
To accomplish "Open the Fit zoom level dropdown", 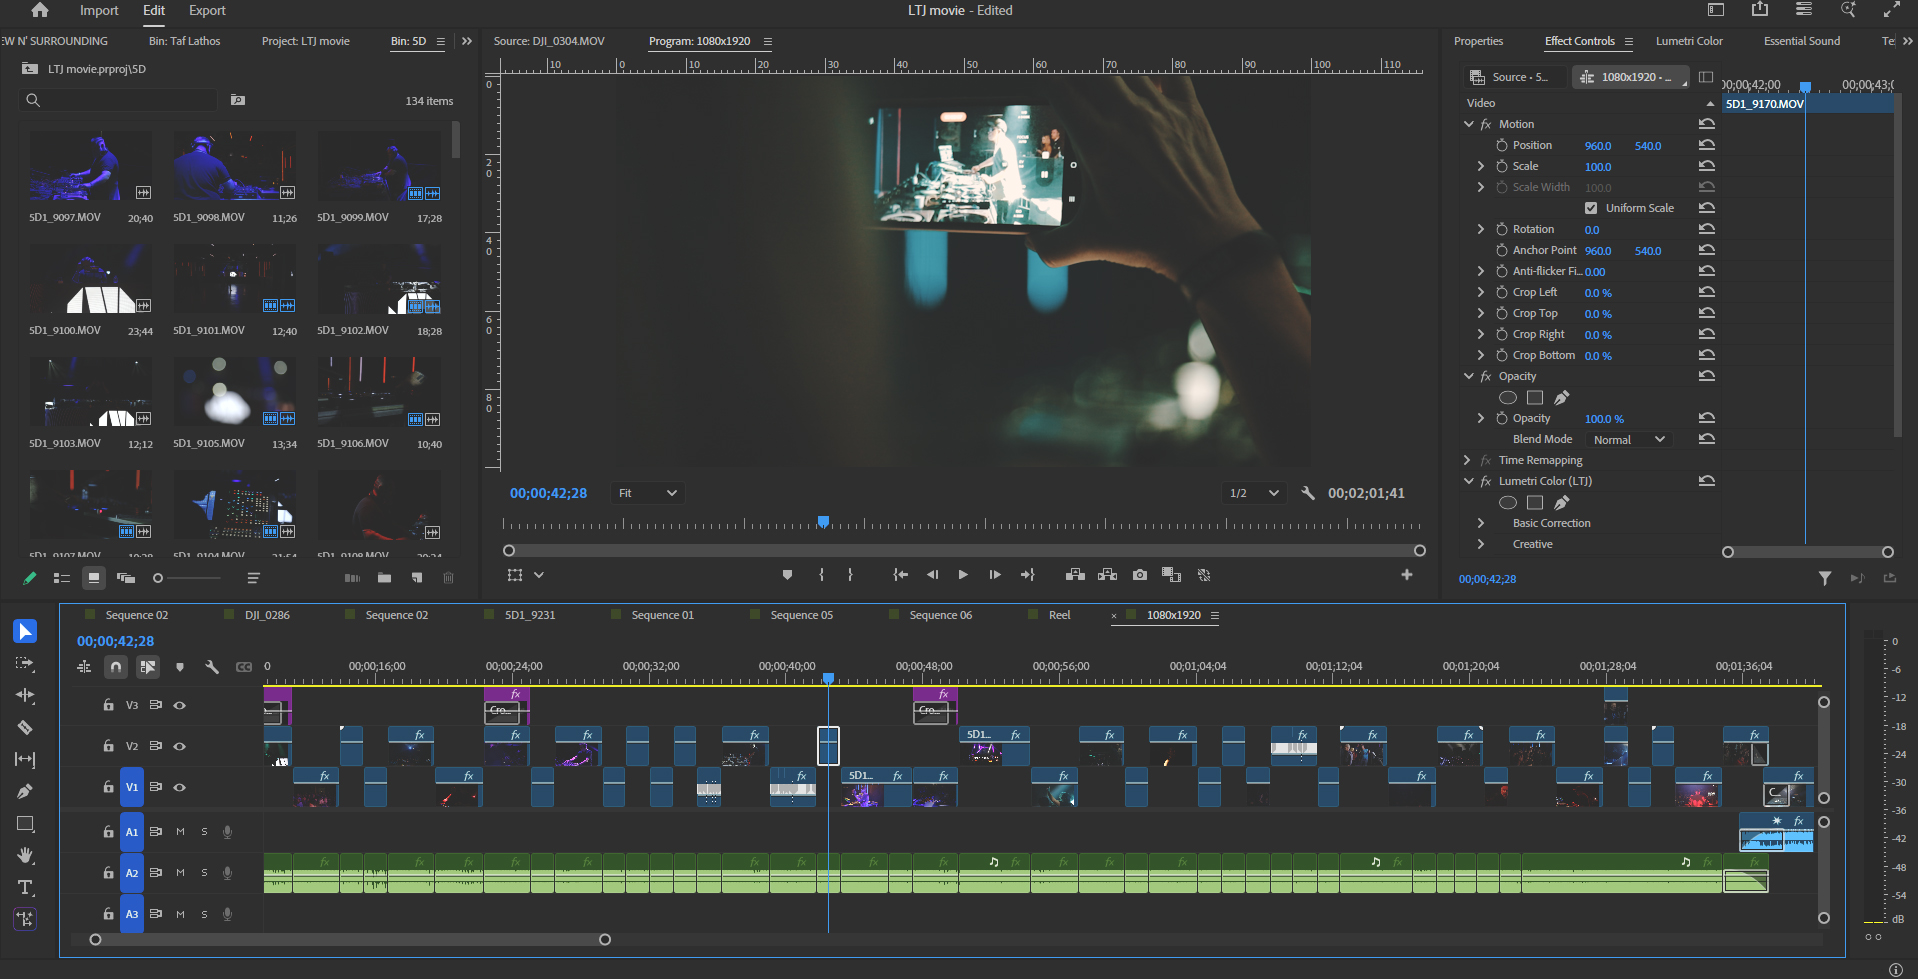I will [647, 492].
